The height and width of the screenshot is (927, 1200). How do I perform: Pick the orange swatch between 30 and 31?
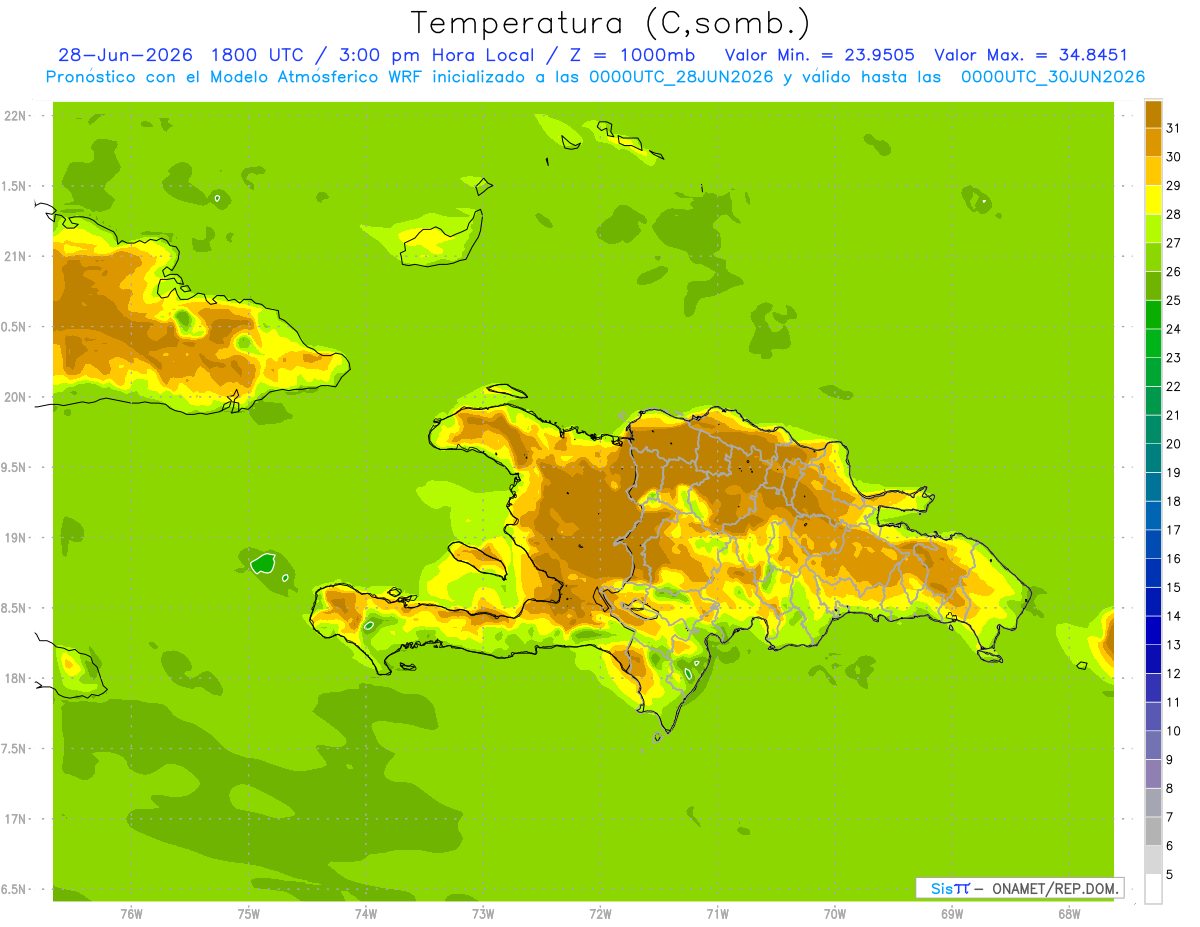point(1153,142)
